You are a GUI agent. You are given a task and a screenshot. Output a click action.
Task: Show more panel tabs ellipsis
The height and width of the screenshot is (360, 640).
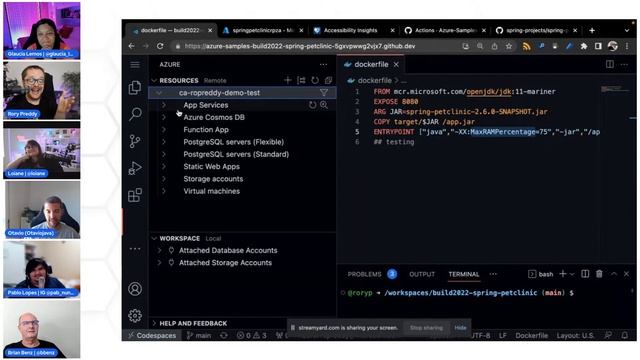tap(493, 274)
